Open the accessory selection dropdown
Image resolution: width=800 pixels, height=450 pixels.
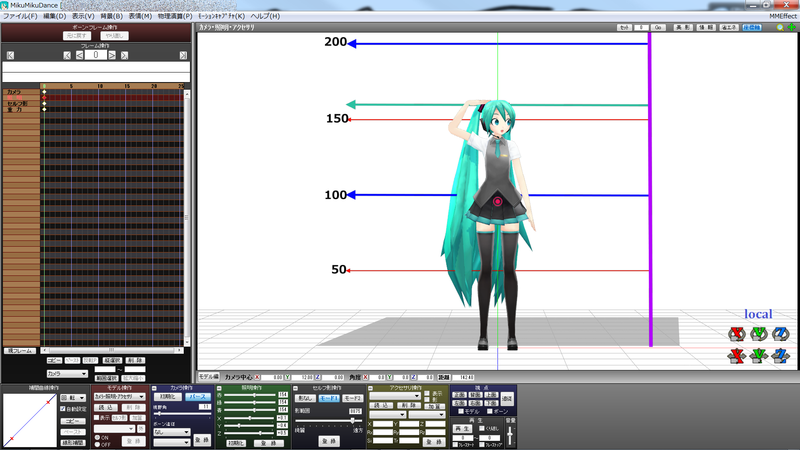coord(395,396)
